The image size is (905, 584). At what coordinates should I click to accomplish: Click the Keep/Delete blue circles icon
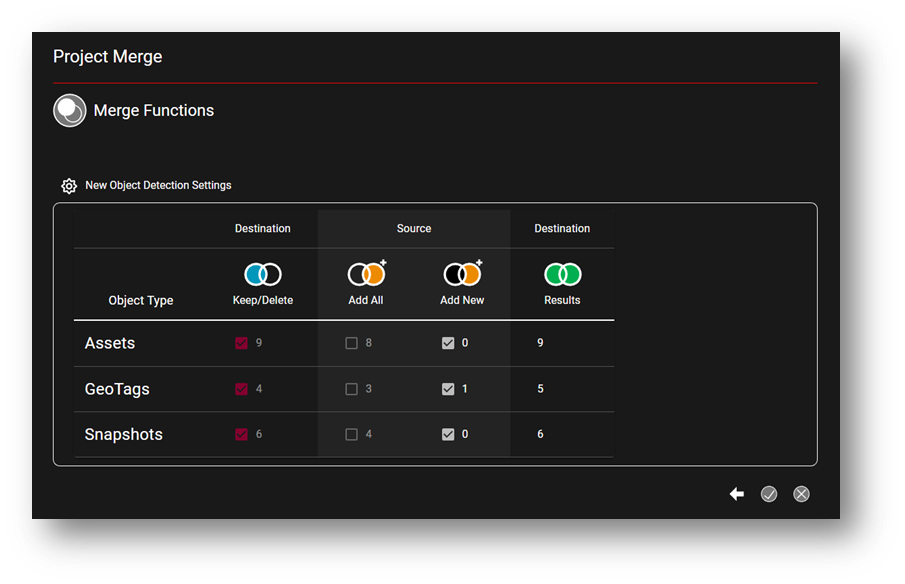click(x=263, y=274)
